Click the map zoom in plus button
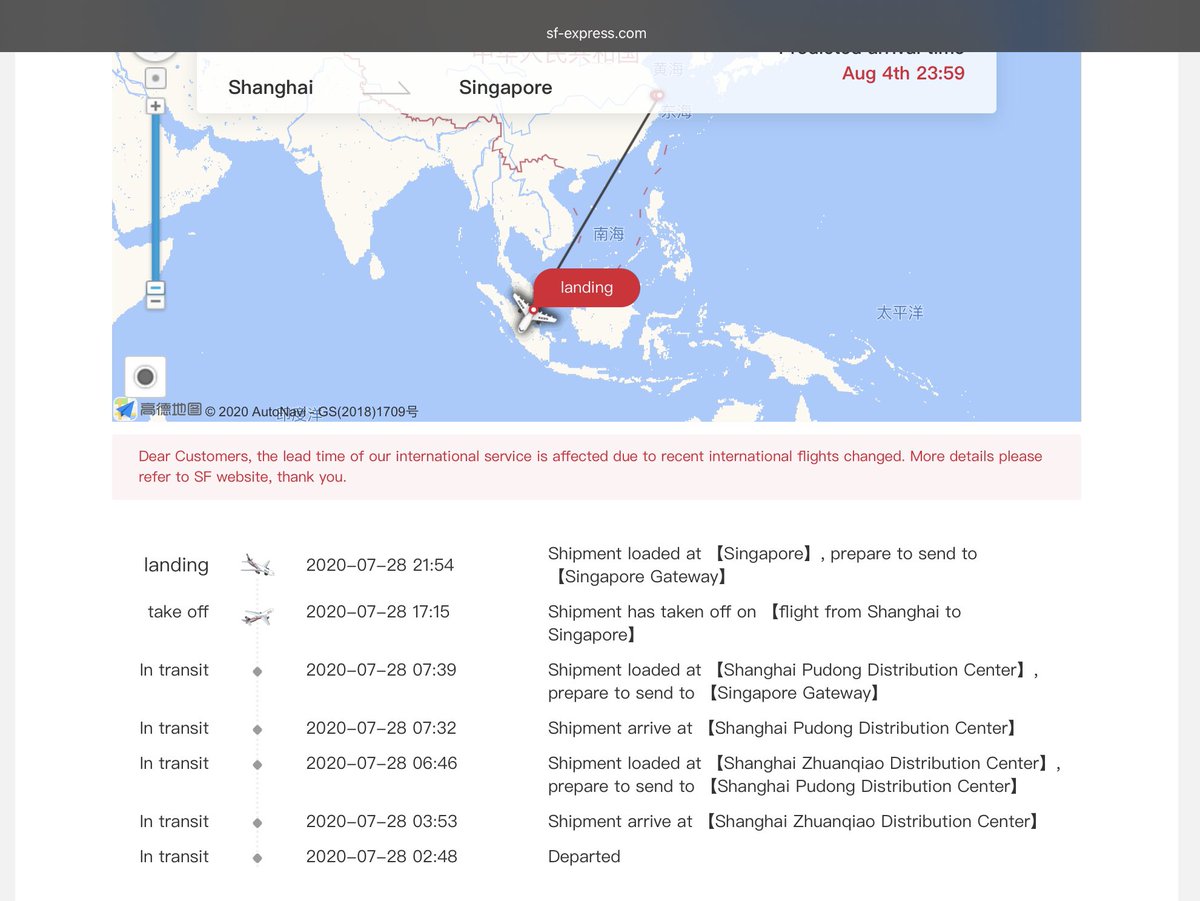The height and width of the screenshot is (901, 1200). [x=155, y=105]
